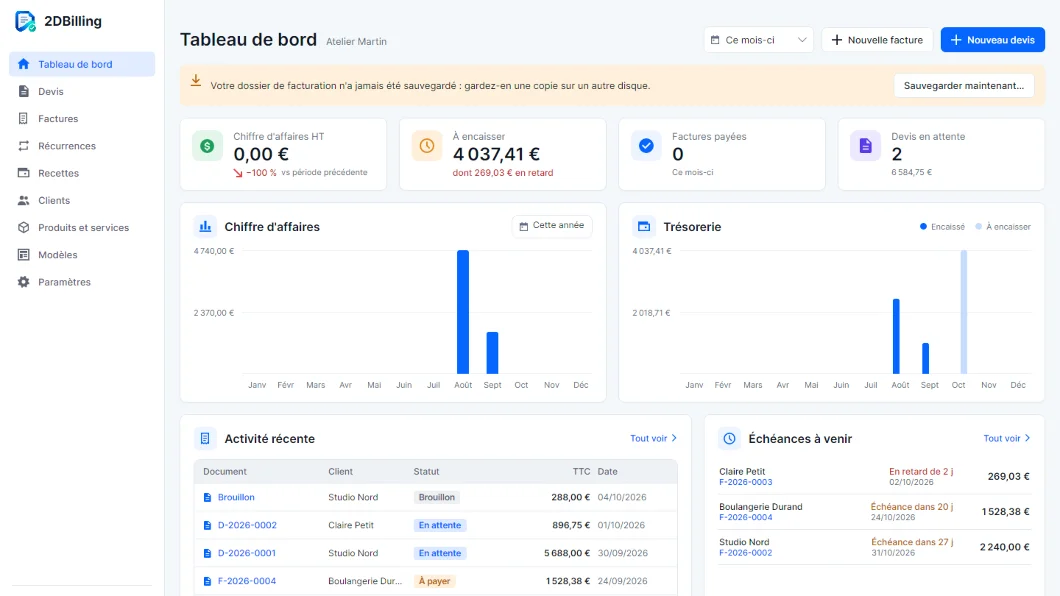
Task: Click the Nouveau devis button
Action: pos(992,40)
